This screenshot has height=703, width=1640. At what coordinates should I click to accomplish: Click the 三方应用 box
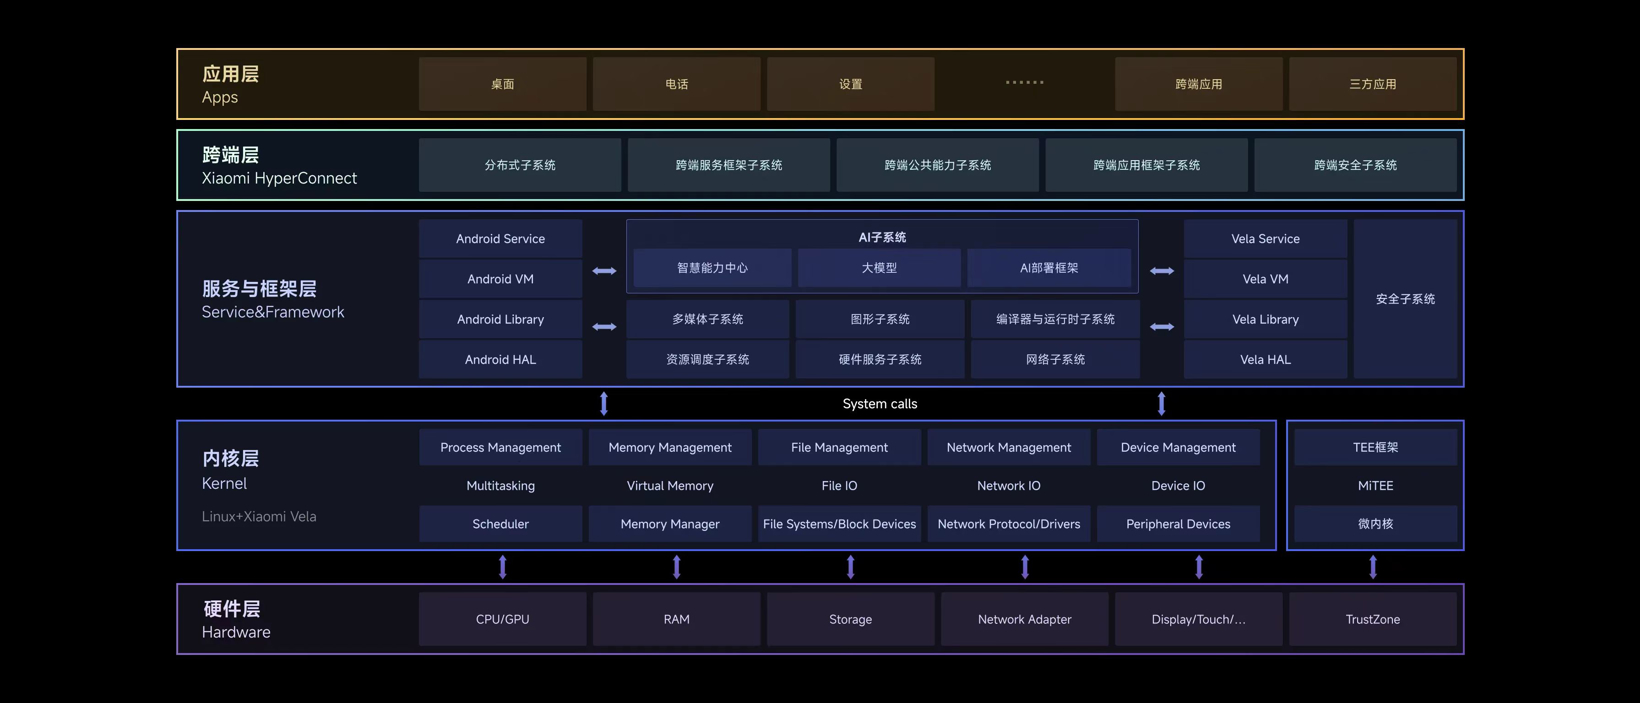pyautogui.click(x=1372, y=84)
